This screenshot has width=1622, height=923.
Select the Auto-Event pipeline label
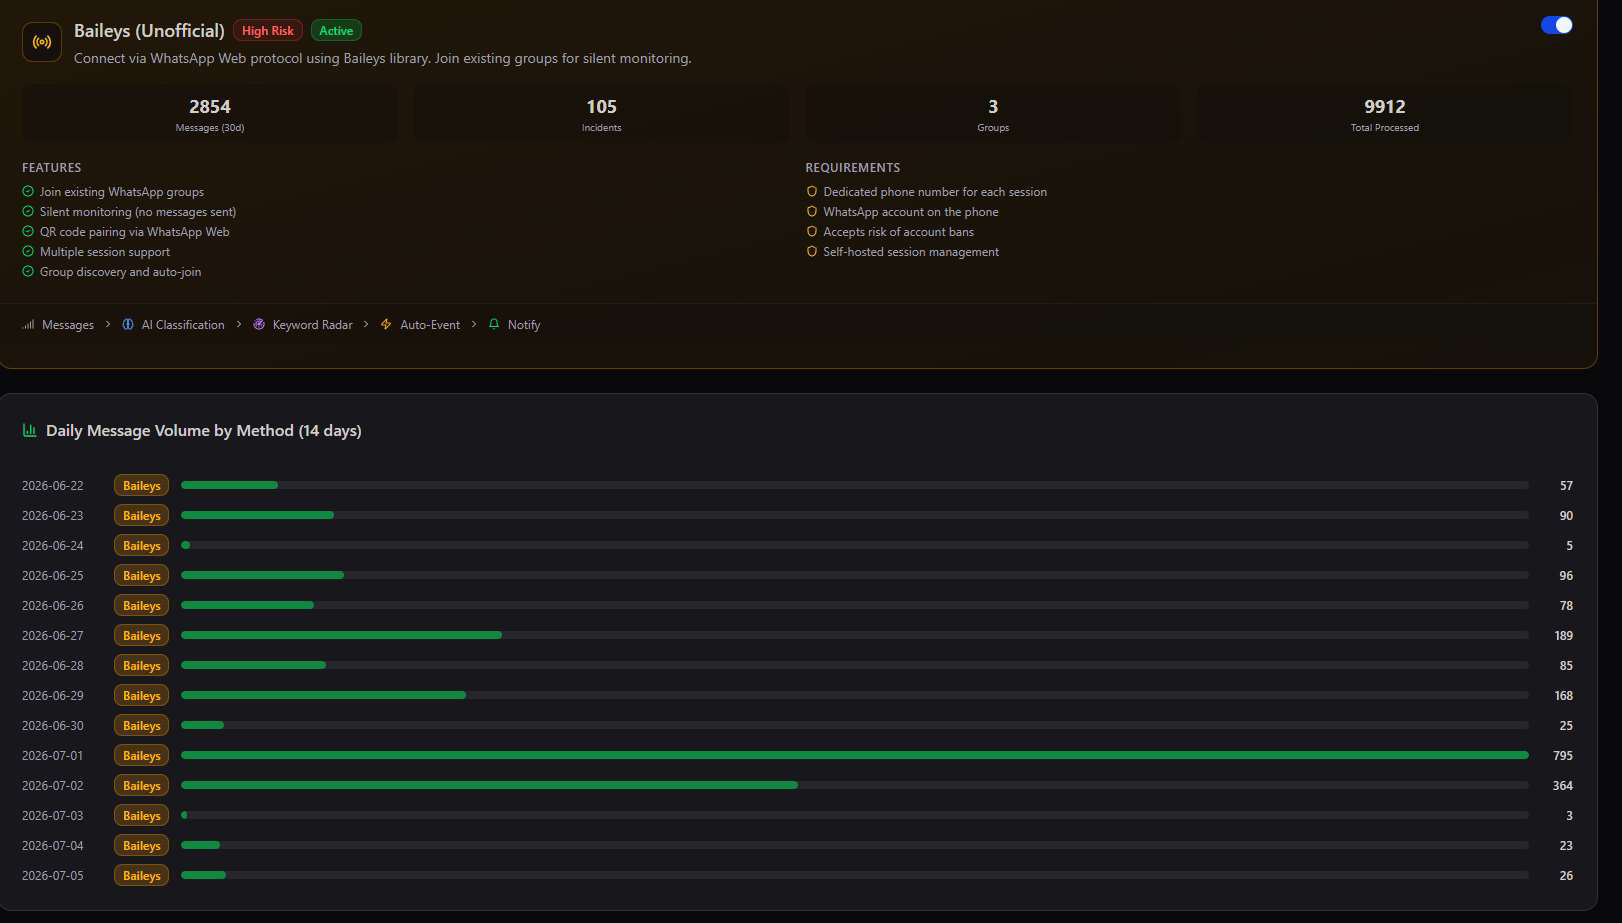pyautogui.click(x=430, y=325)
